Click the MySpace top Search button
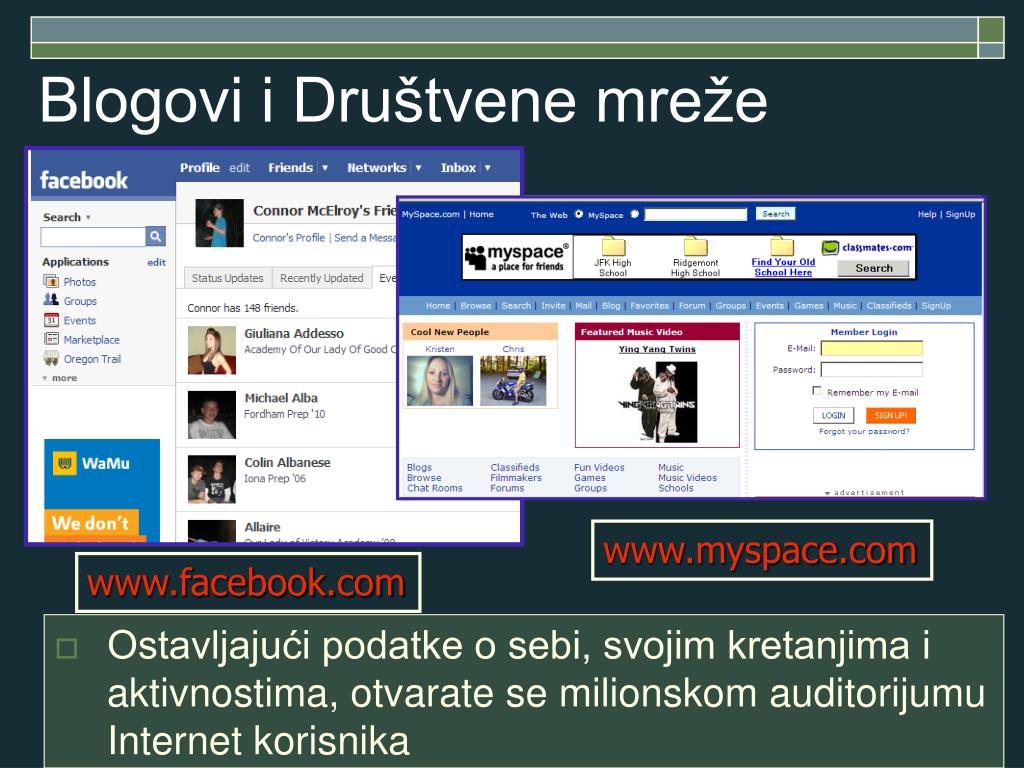Viewport: 1024px width, 768px height. [775, 214]
